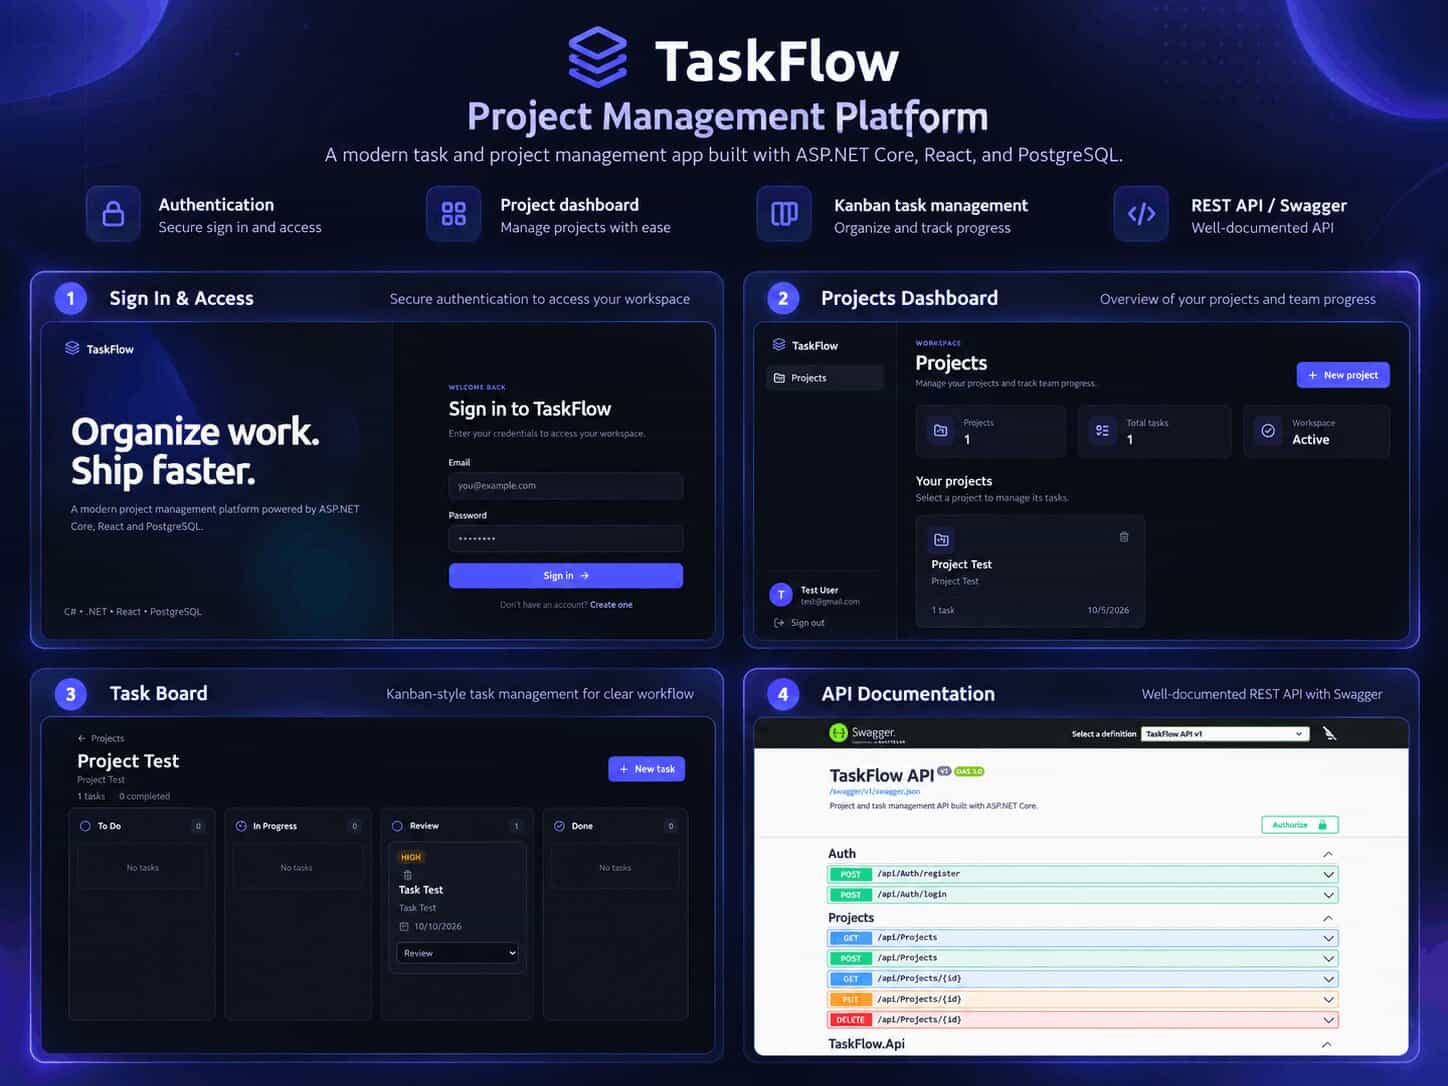
Task: Click the folder icon in Projects stat card
Action: click(940, 430)
